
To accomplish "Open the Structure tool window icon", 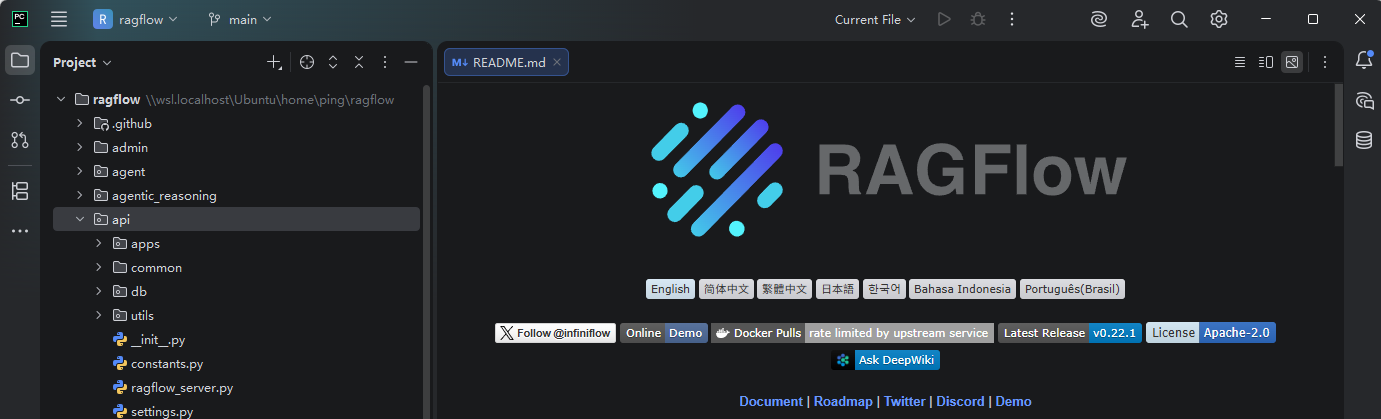I will pos(20,191).
